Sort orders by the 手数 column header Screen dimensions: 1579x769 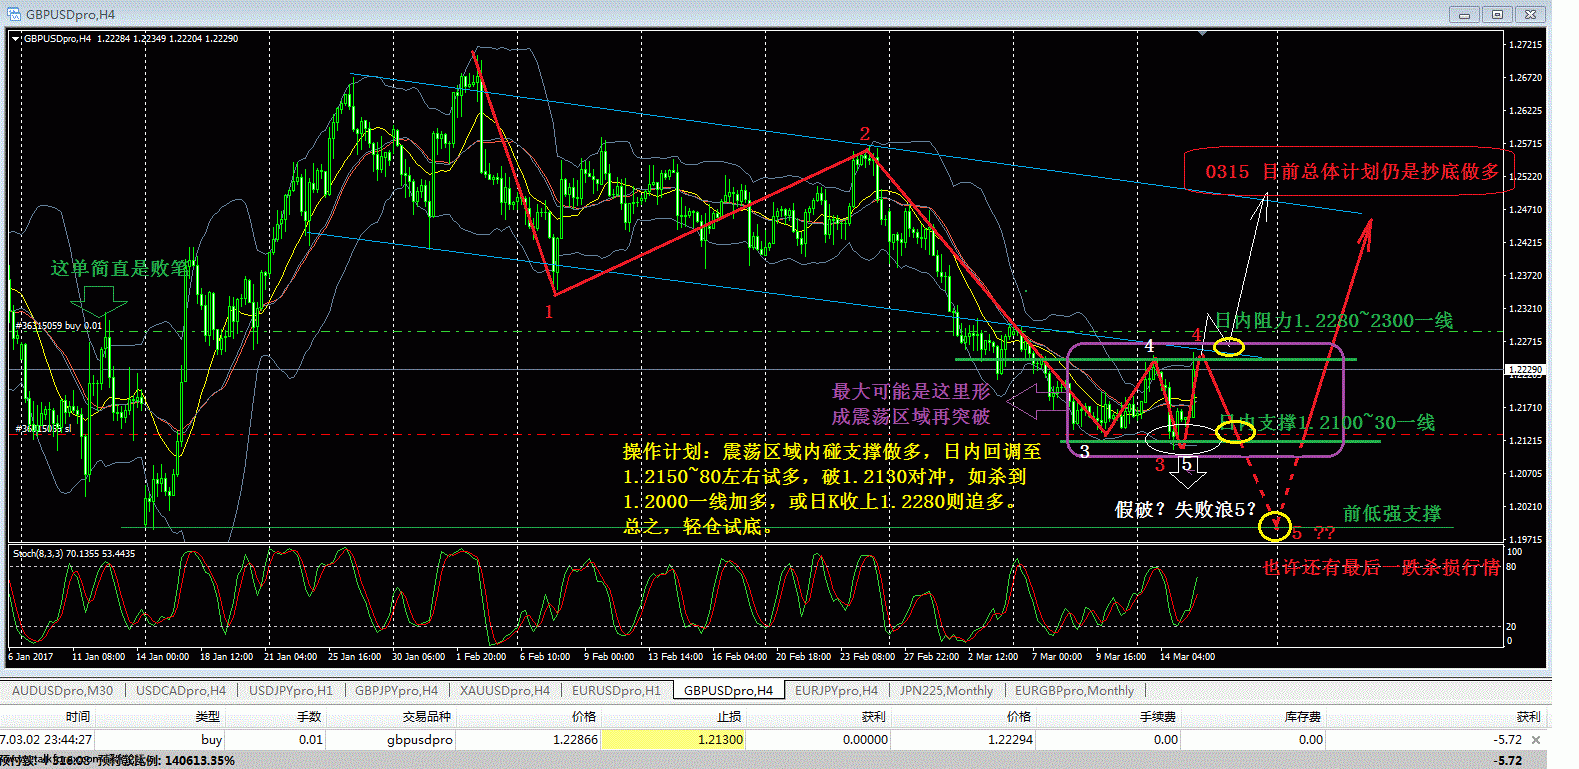309,717
